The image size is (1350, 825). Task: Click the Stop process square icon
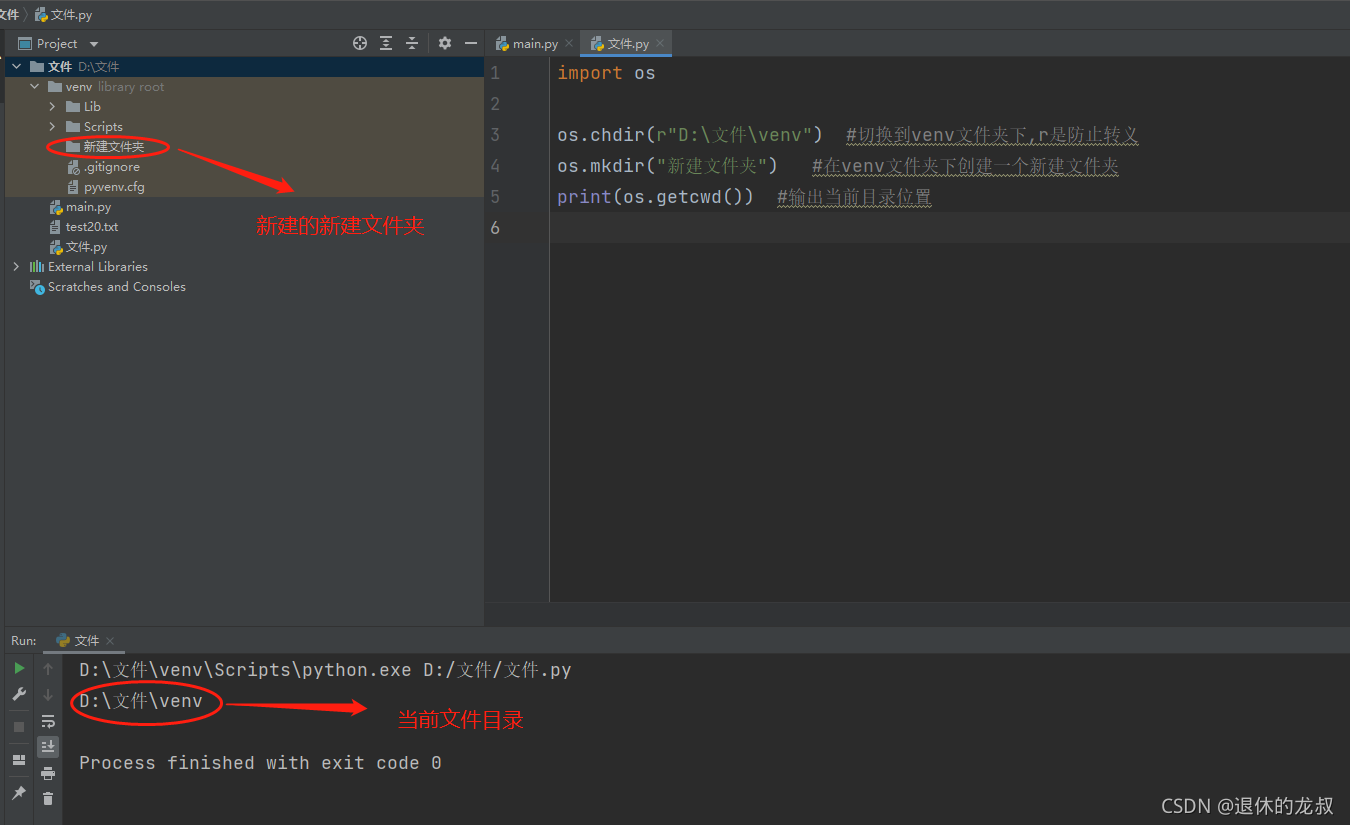point(19,727)
